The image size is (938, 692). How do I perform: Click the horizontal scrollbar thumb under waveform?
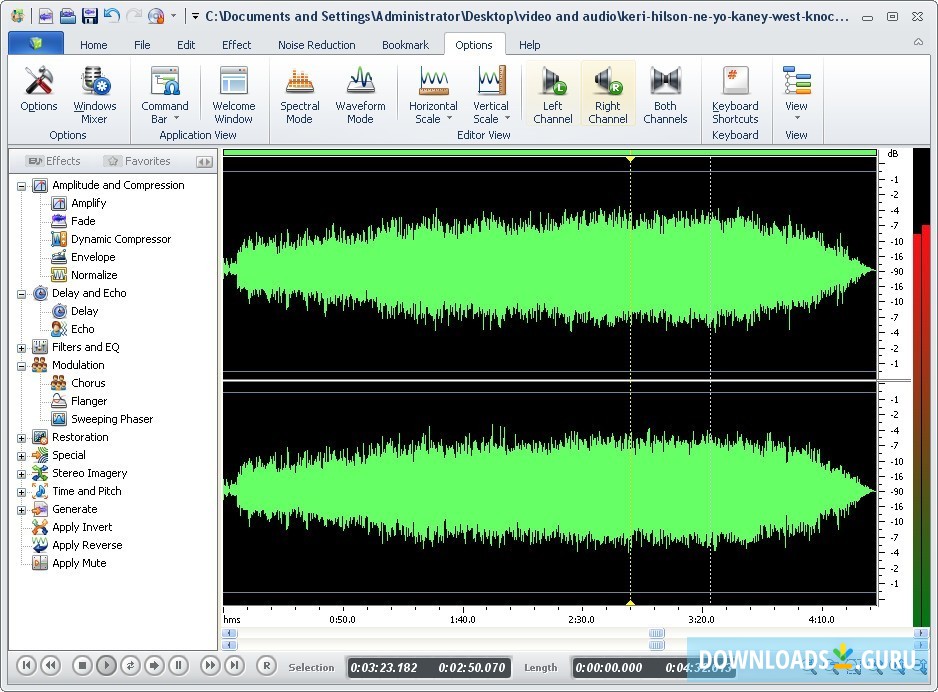[x=656, y=633]
